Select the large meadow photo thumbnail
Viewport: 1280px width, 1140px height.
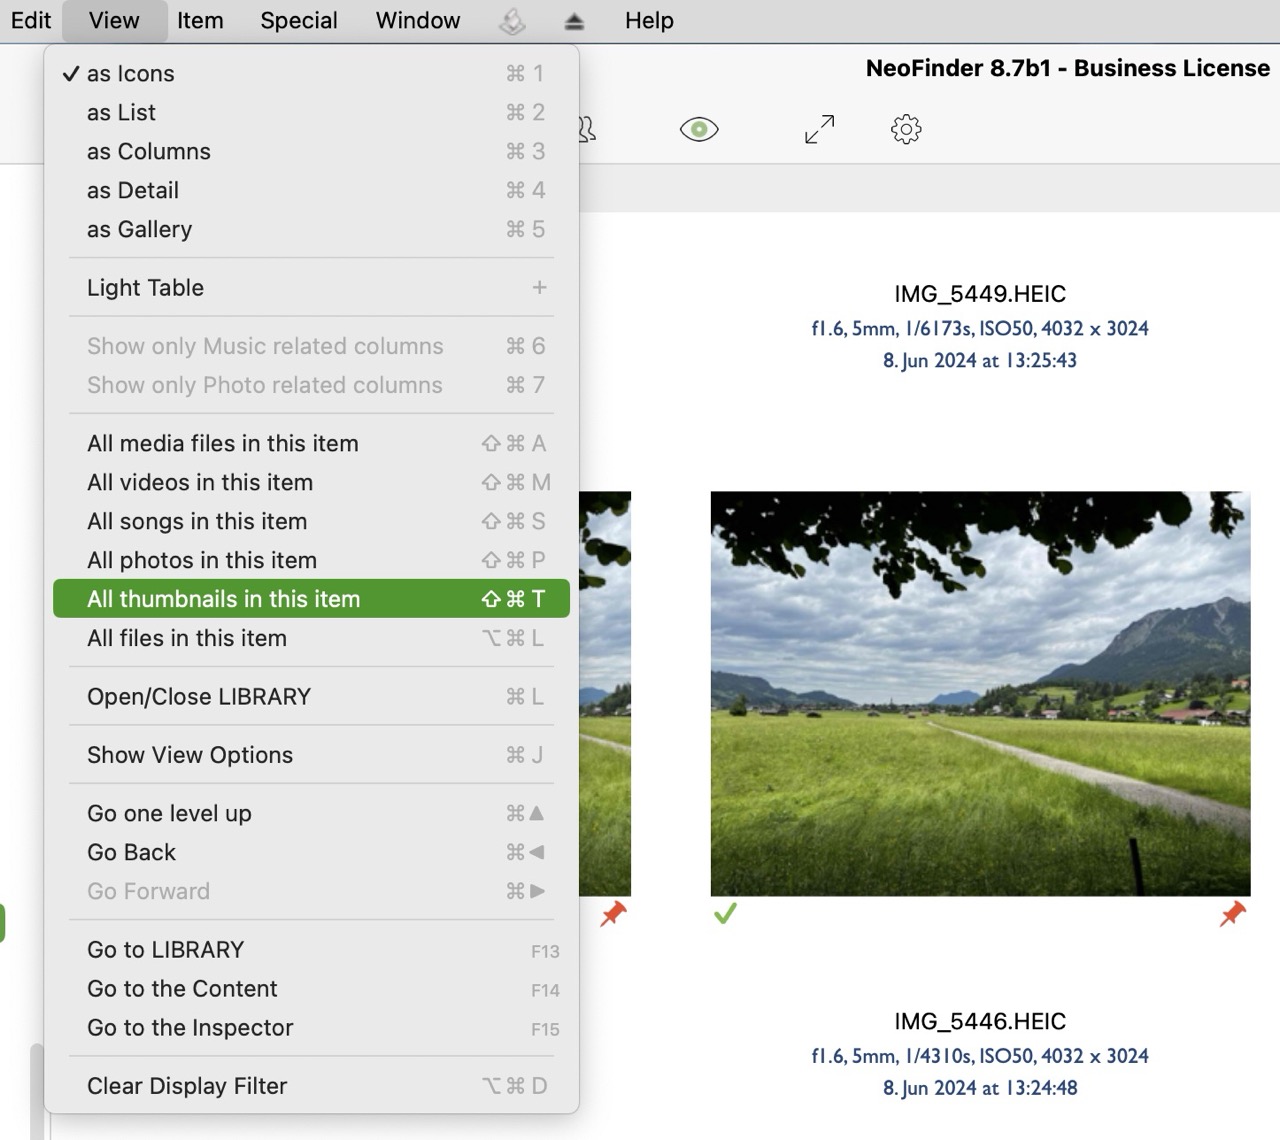(980, 693)
